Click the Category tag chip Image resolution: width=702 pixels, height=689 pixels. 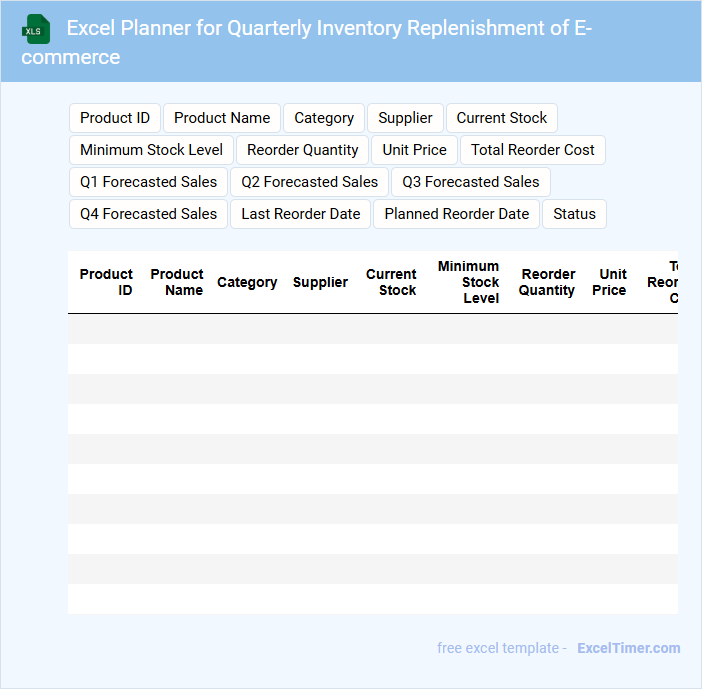324,118
